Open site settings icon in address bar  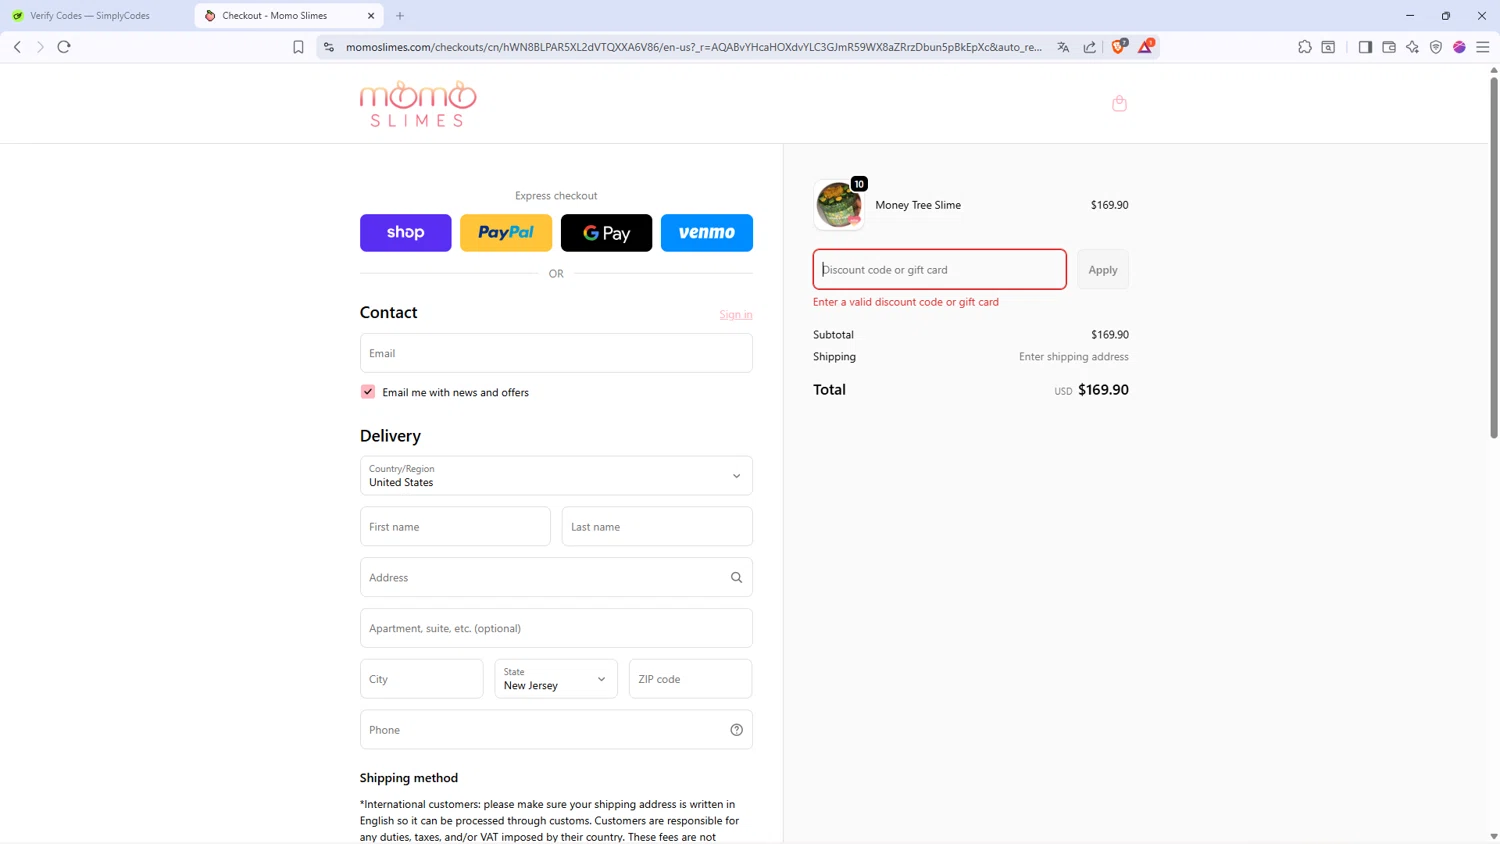click(329, 47)
